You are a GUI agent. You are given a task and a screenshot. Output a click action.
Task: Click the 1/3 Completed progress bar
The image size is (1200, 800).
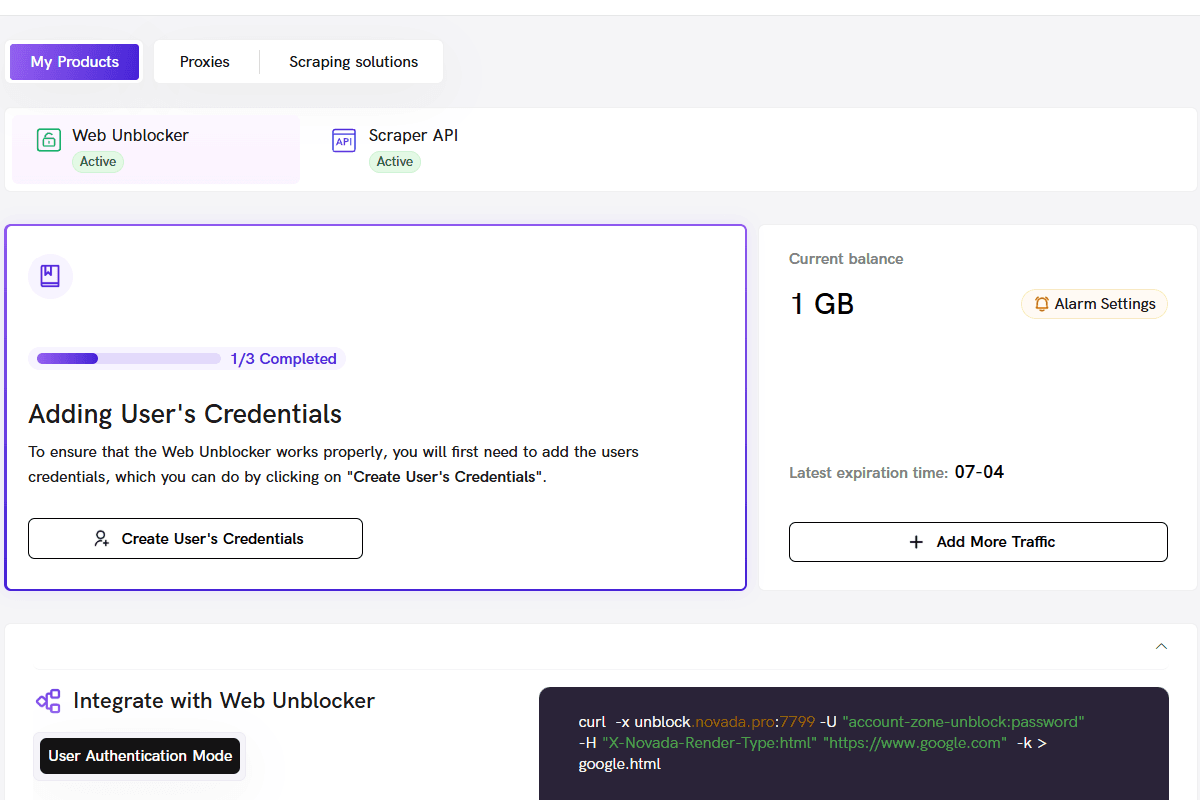[x=129, y=358]
